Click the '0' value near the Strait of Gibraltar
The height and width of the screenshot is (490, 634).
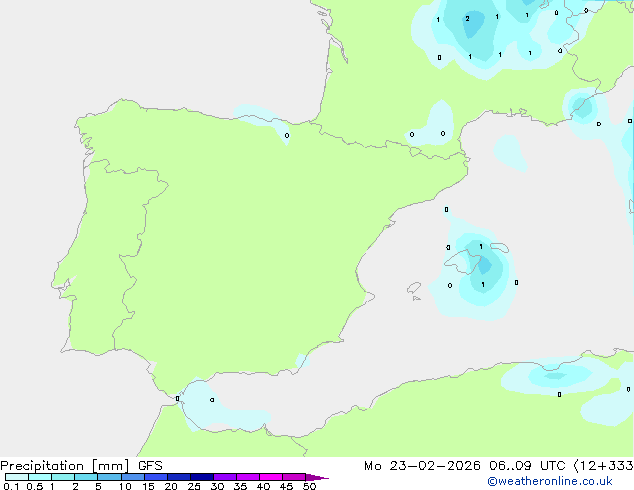coord(178,399)
